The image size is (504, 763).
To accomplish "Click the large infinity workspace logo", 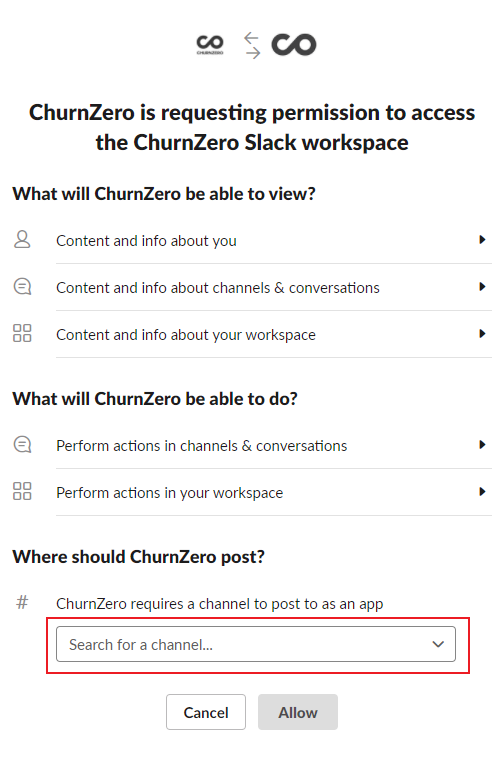I will pos(294,45).
